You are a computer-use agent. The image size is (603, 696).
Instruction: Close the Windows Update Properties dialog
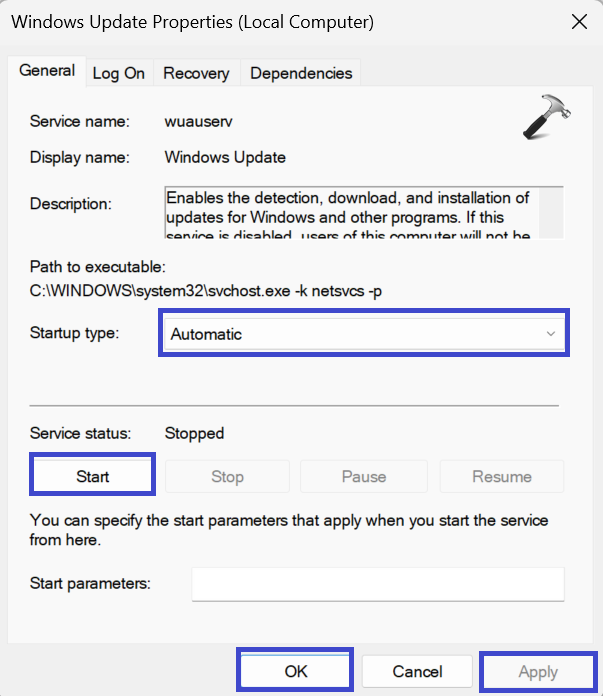click(x=578, y=20)
